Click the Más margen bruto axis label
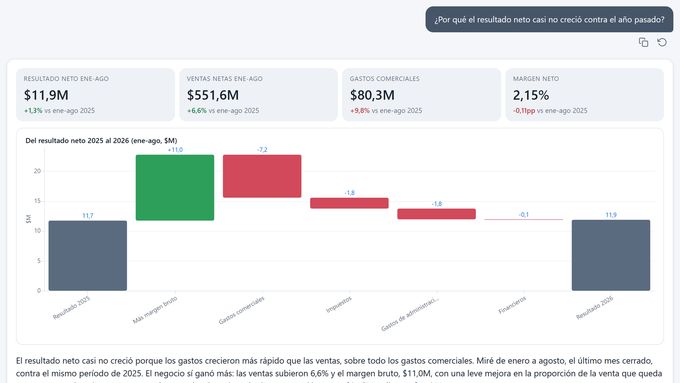680x383 pixels. click(x=155, y=310)
